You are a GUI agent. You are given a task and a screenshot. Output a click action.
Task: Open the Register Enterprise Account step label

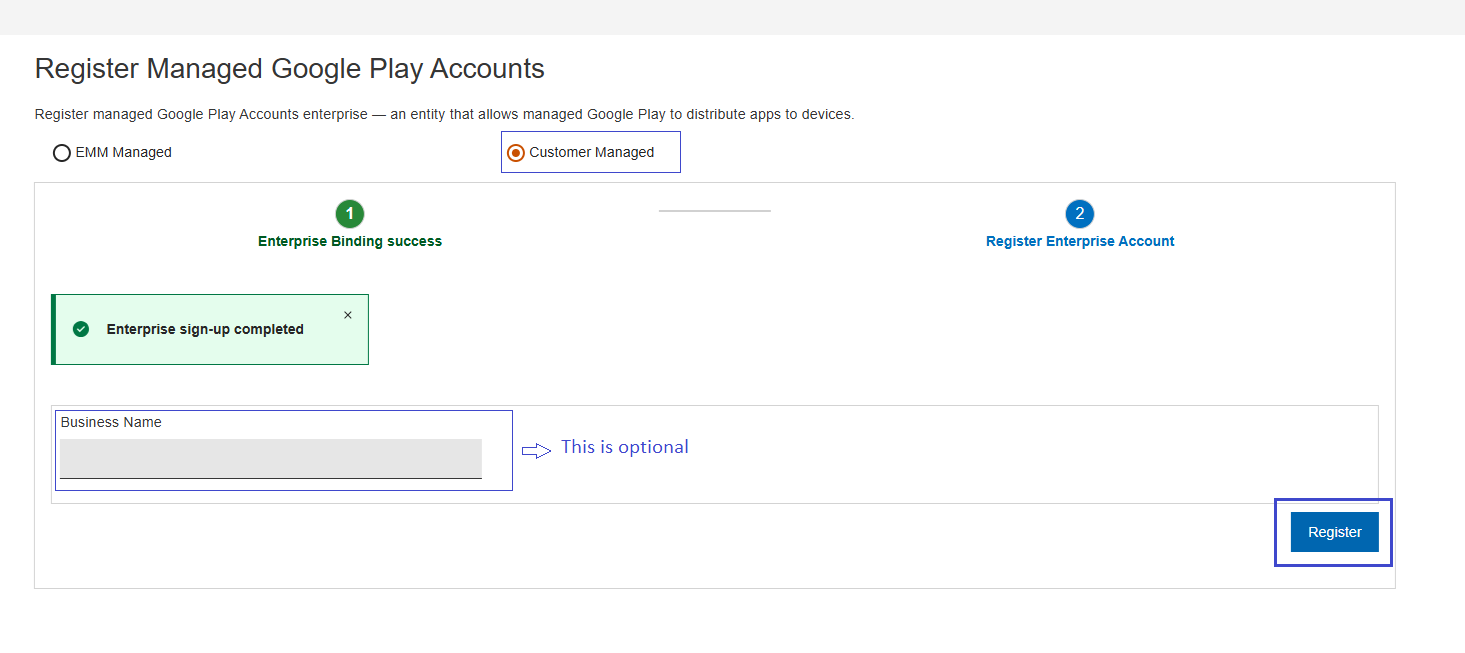(1080, 241)
